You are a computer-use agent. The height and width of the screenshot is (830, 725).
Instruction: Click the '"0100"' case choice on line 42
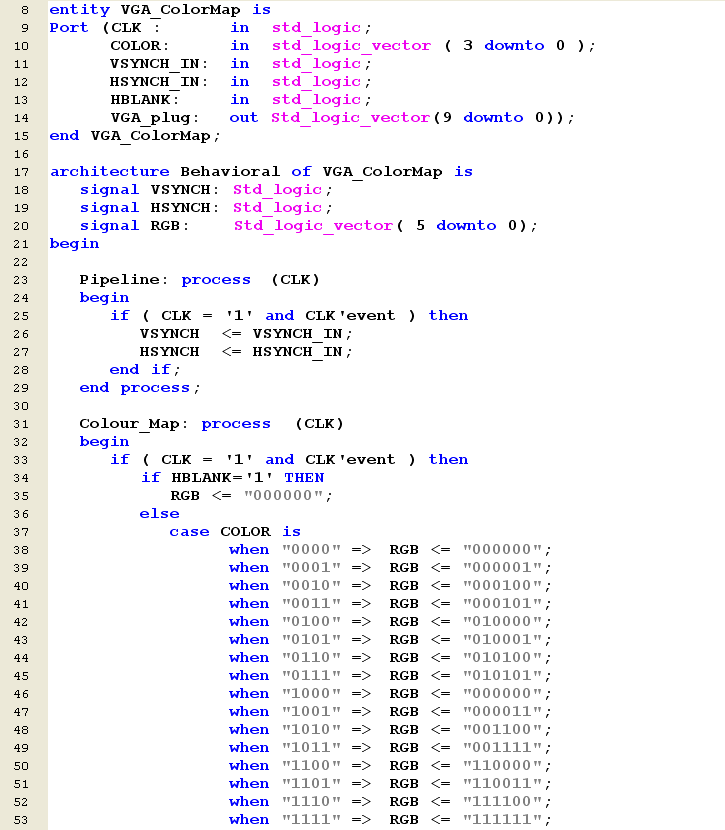311,621
